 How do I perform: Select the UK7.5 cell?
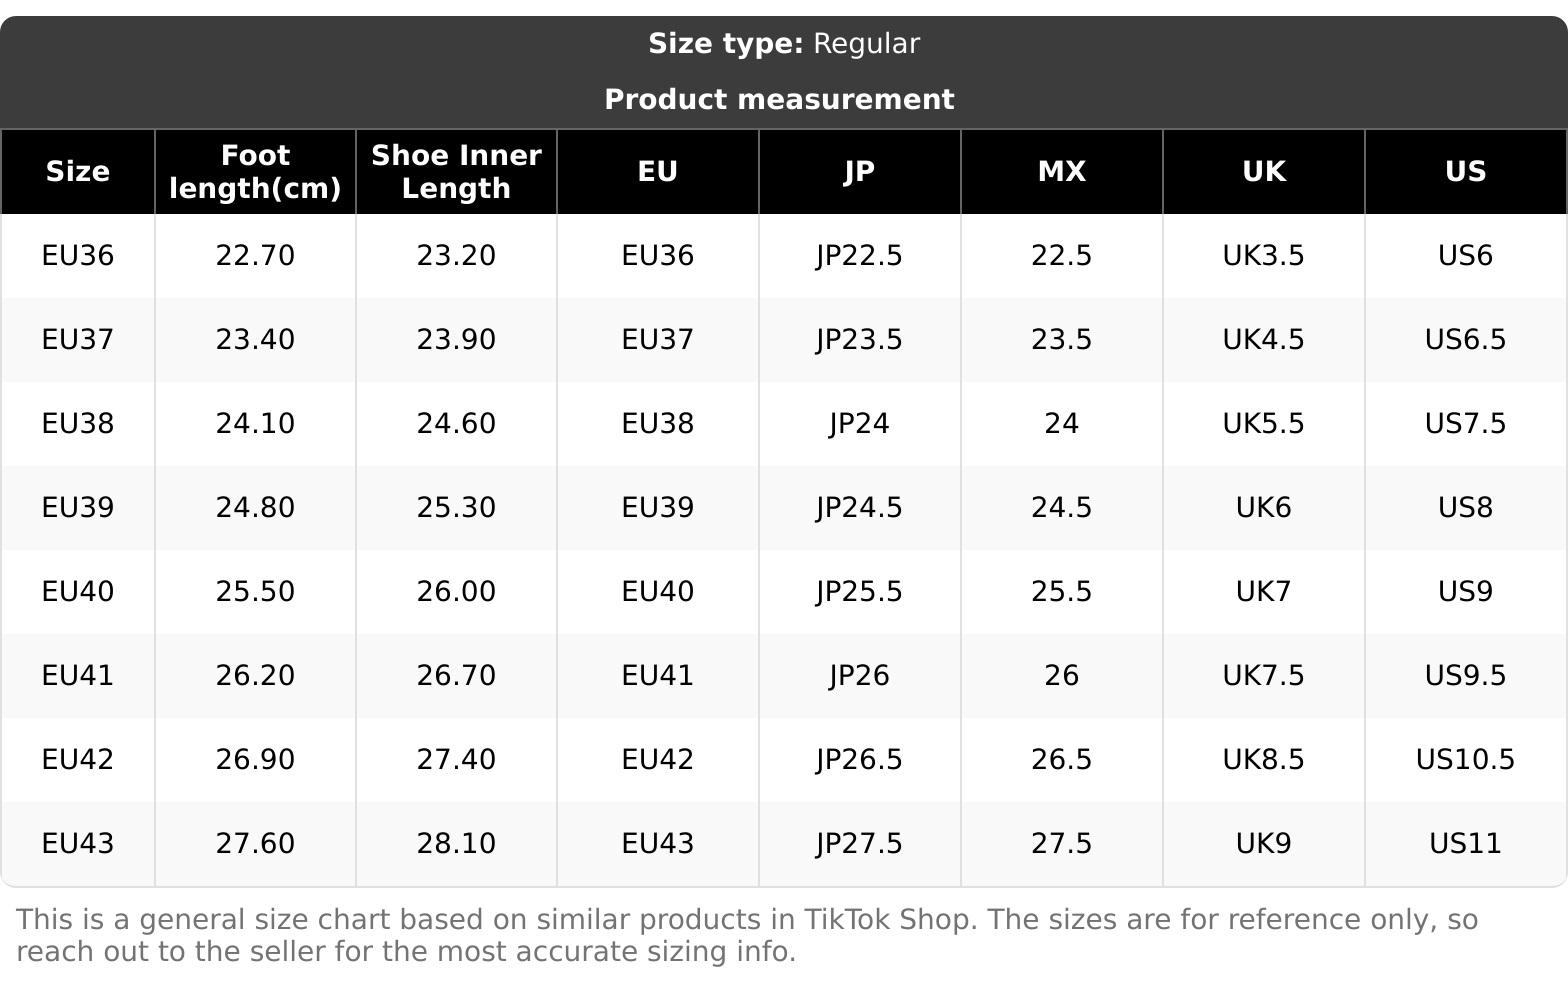pos(1263,676)
